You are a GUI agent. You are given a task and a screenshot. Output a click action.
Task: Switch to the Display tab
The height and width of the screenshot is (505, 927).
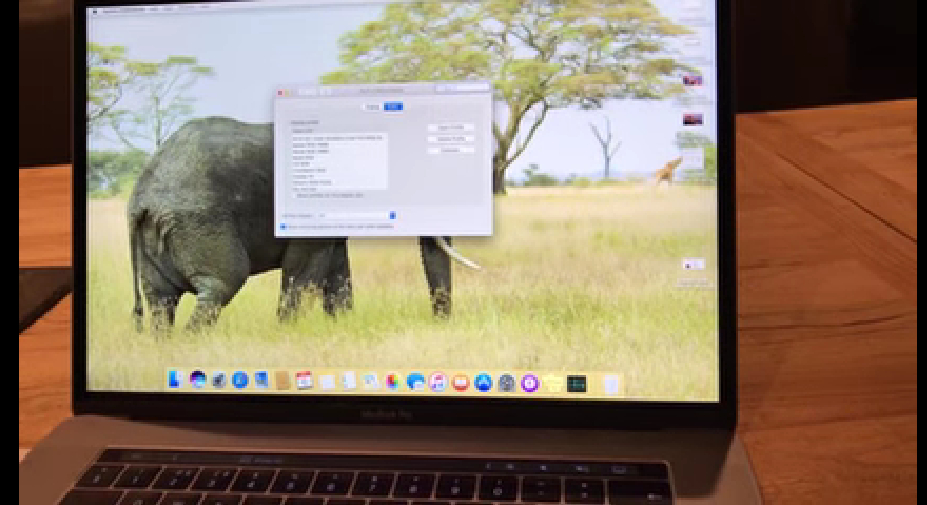pyautogui.click(x=372, y=107)
